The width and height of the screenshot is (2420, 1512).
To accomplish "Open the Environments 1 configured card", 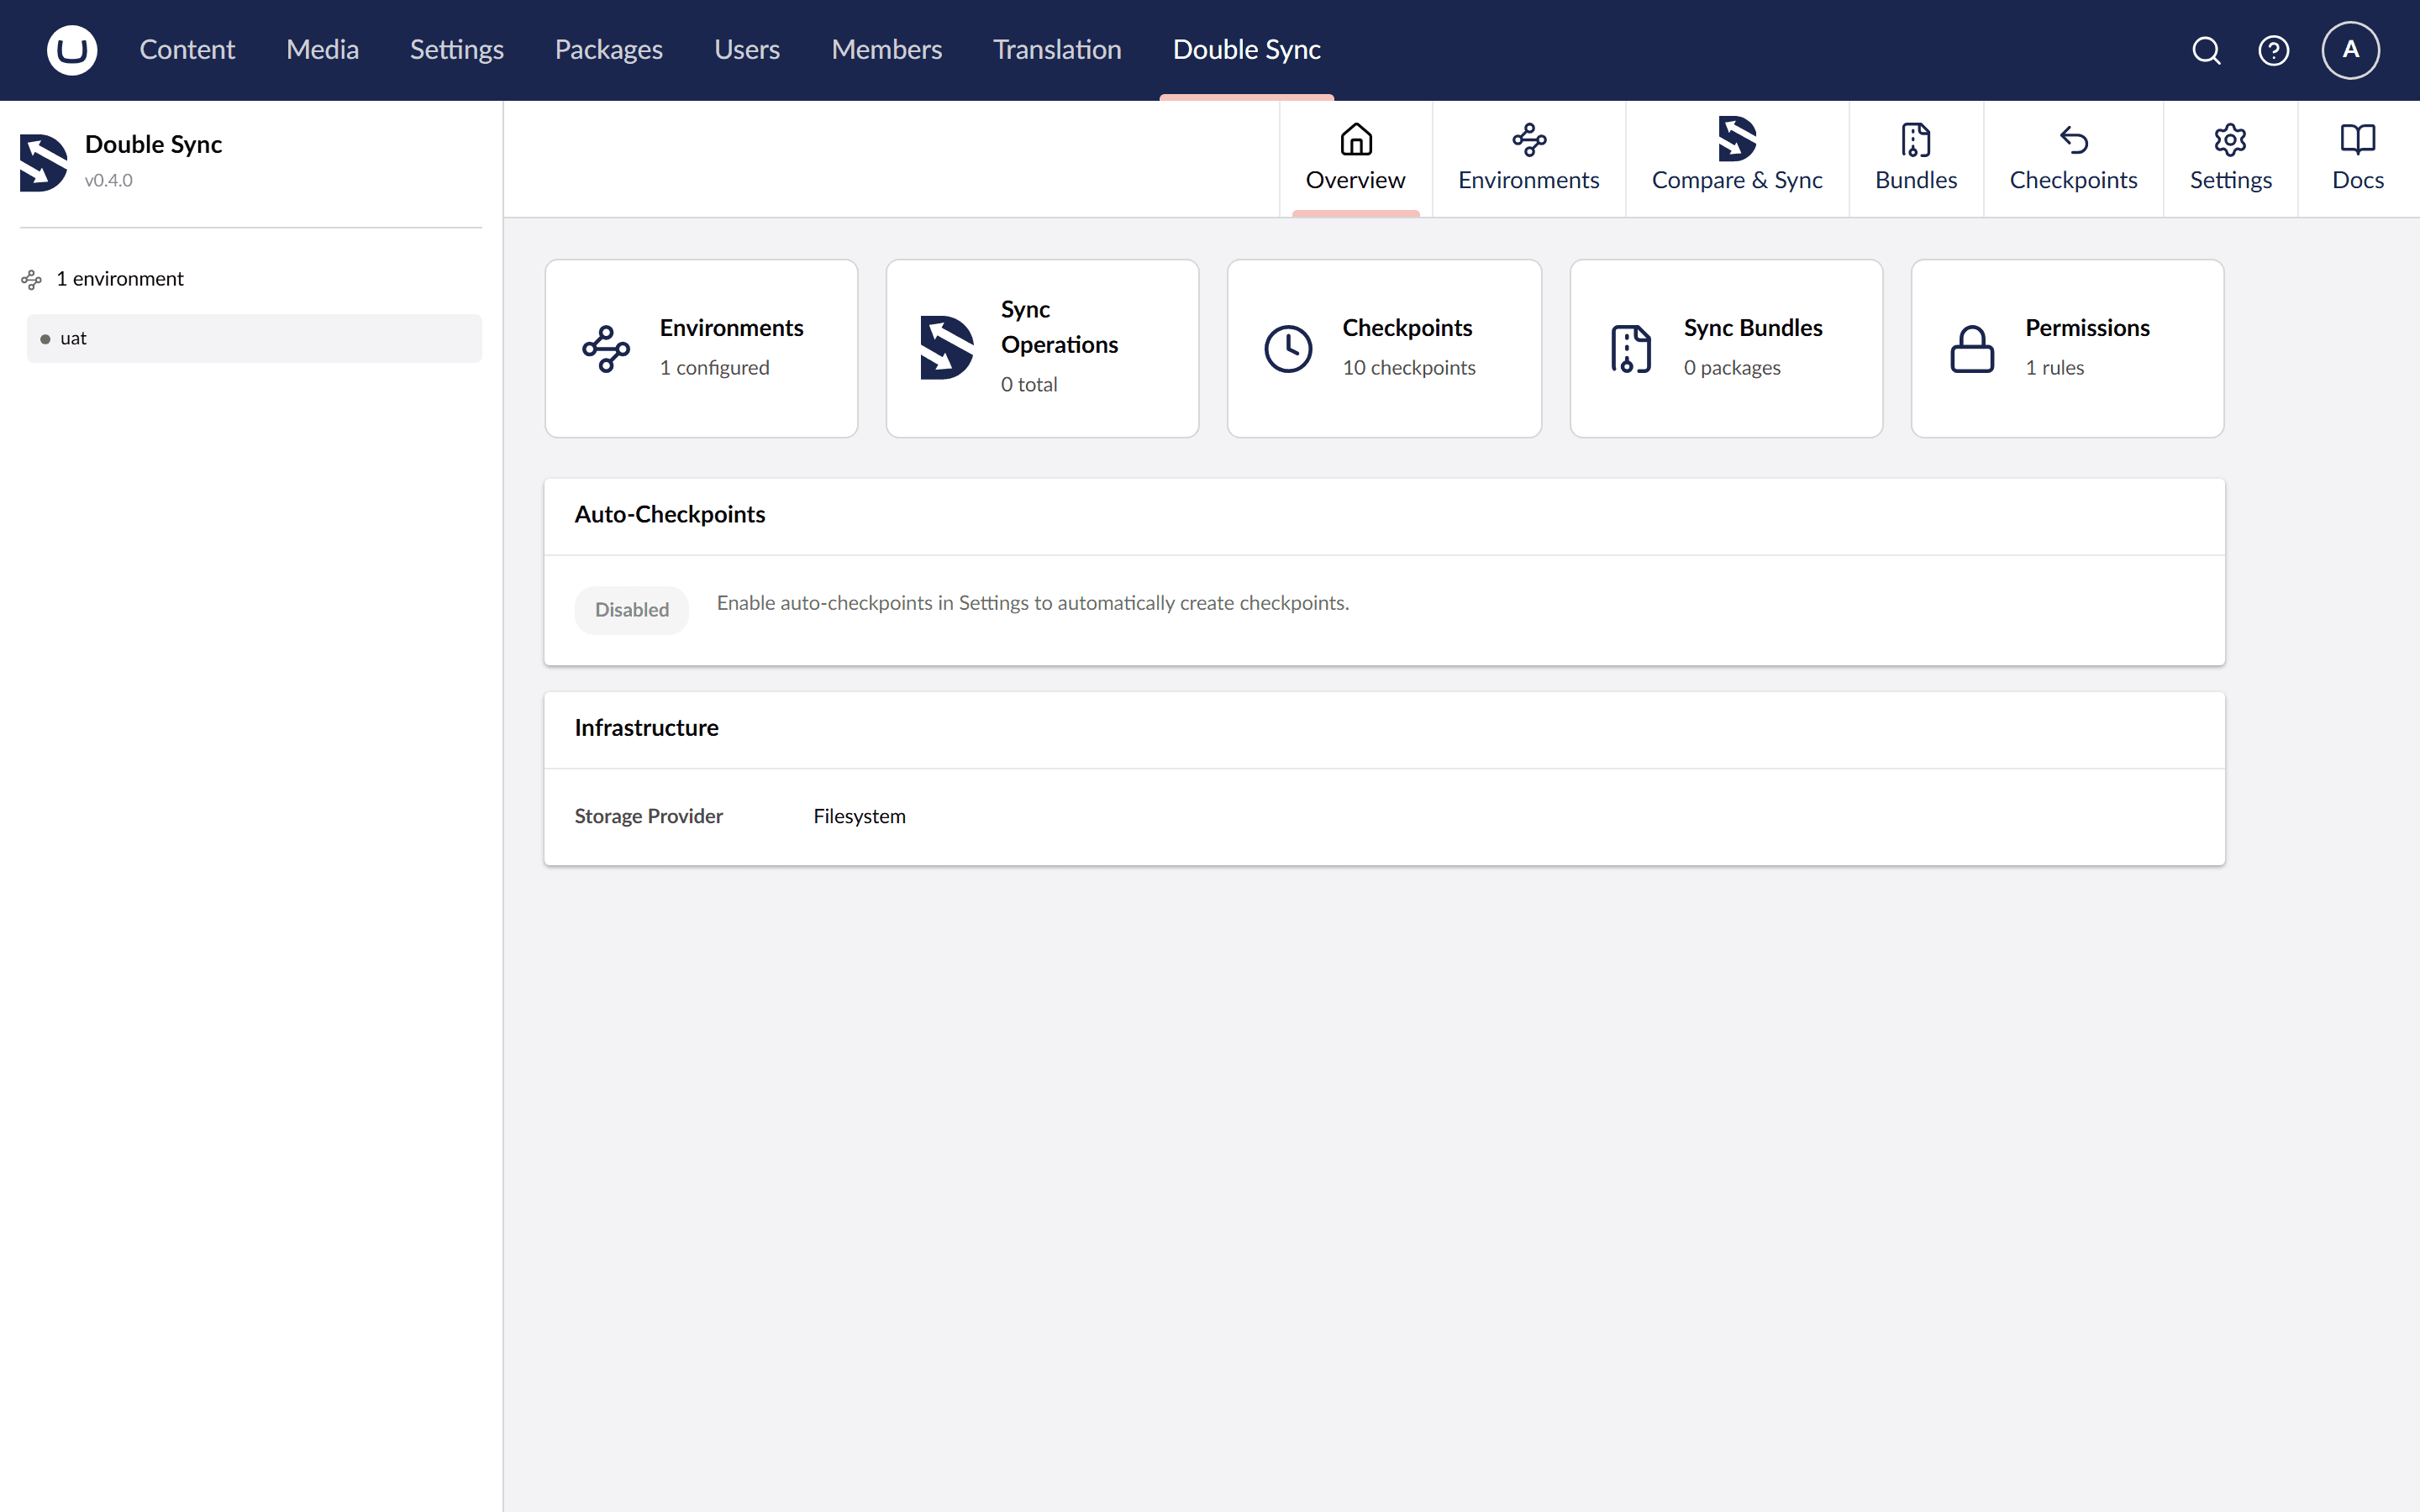I will (701, 349).
